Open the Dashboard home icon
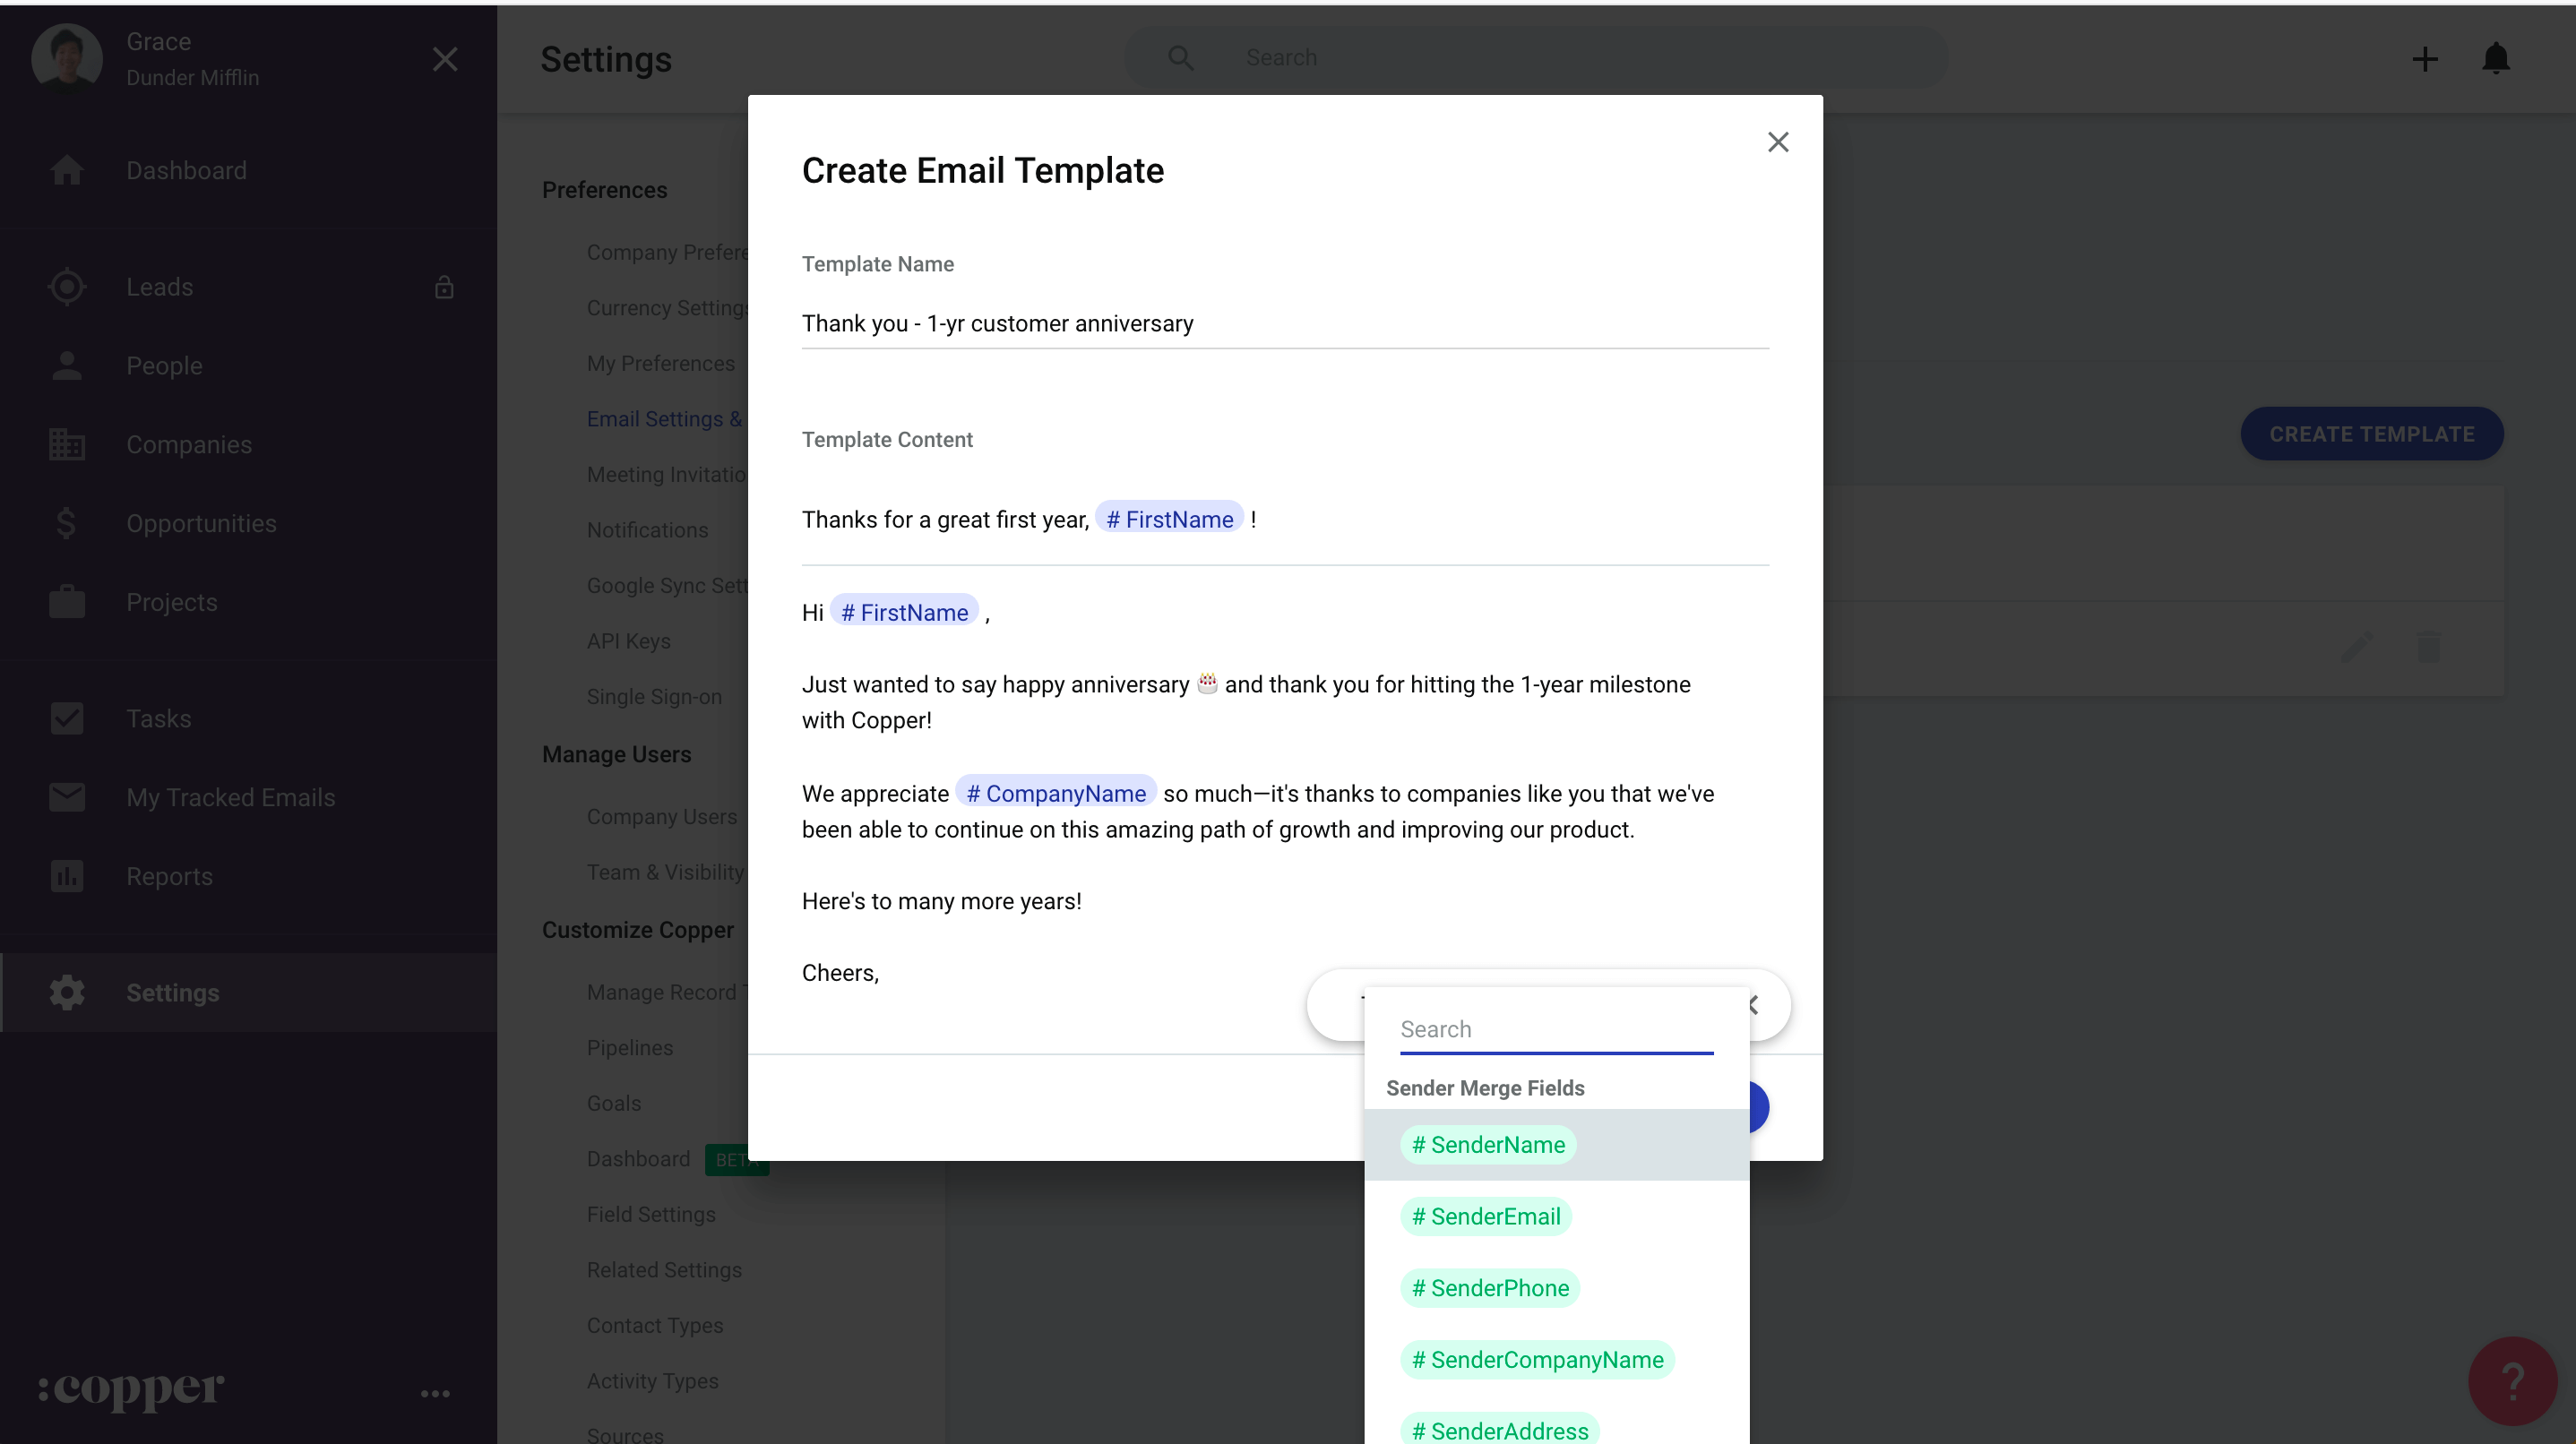The height and width of the screenshot is (1444, 2576). point(67,170)
